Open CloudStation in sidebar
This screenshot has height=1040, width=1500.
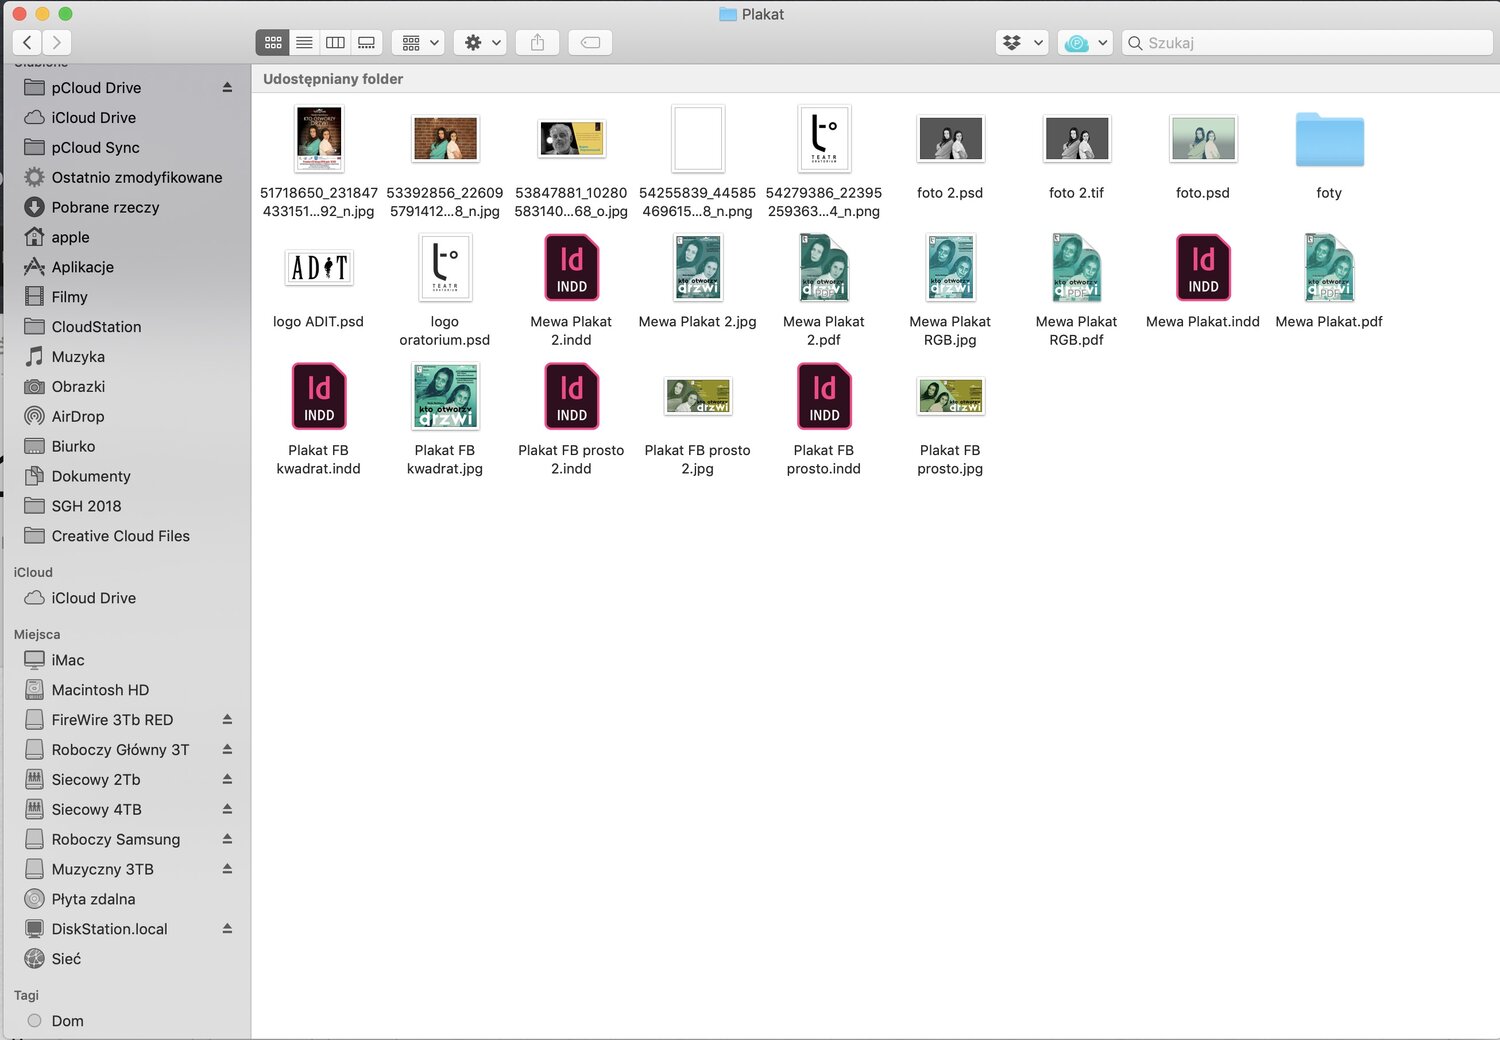click(96, 328)
